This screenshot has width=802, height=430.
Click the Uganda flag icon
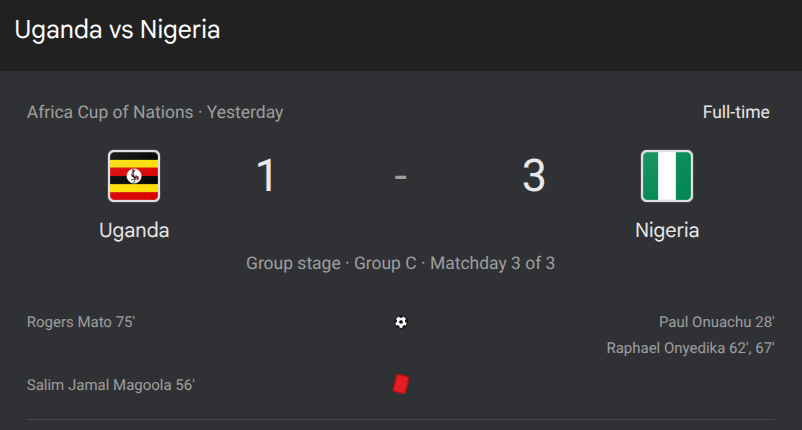pyautogui.click(x=134, y=176)
